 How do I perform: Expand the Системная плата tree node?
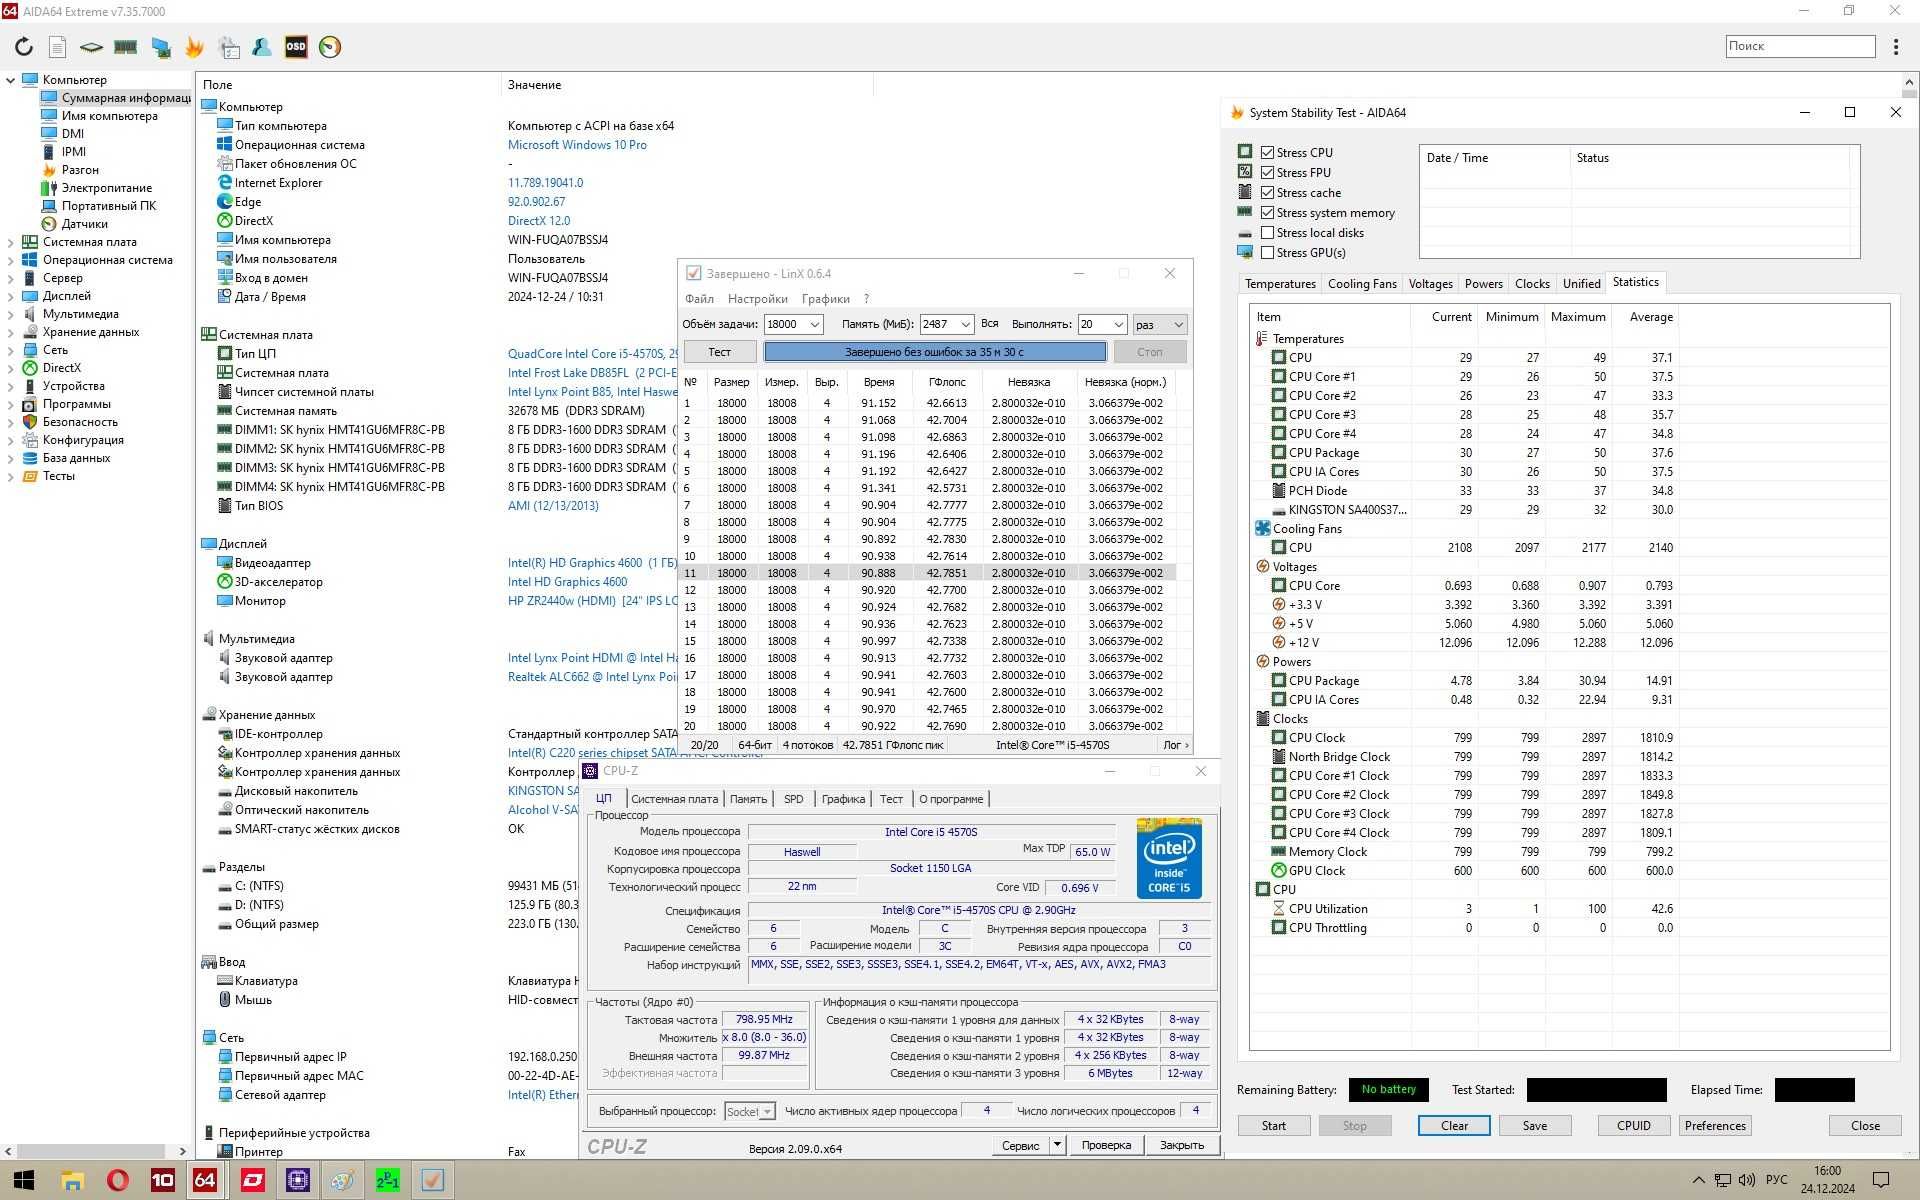point(11,242)
